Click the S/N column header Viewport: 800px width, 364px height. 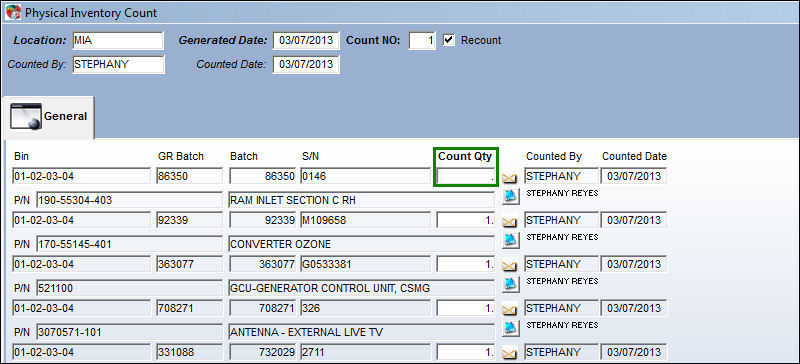click(x=311, y=156)
